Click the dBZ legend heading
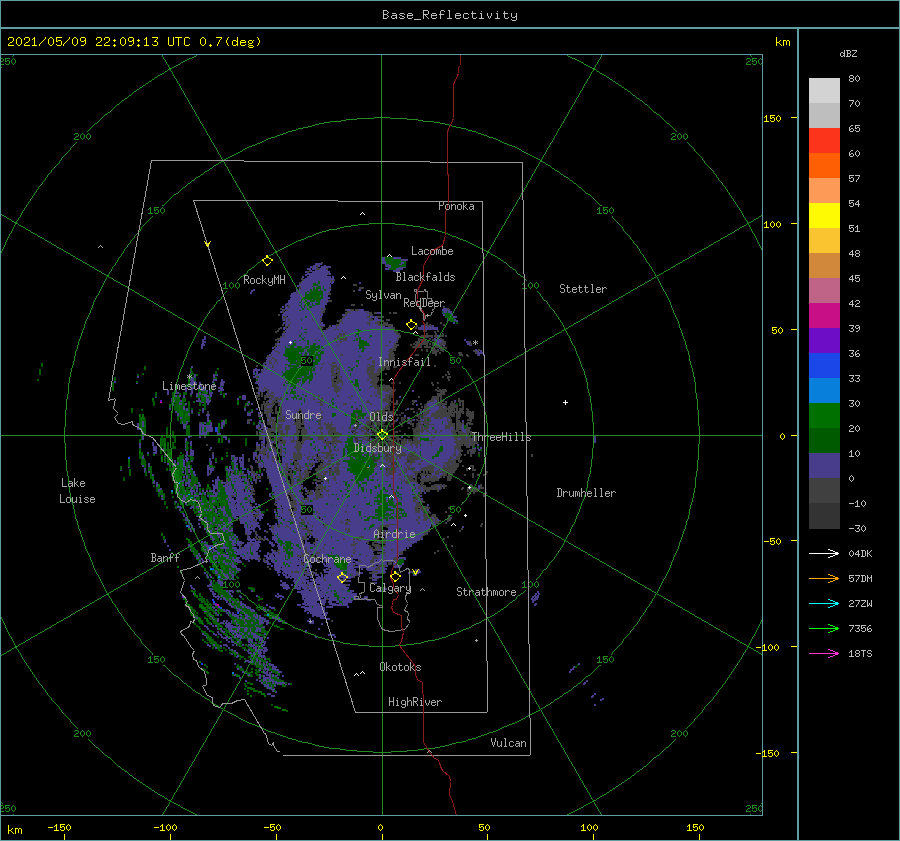 coord(848,53)
